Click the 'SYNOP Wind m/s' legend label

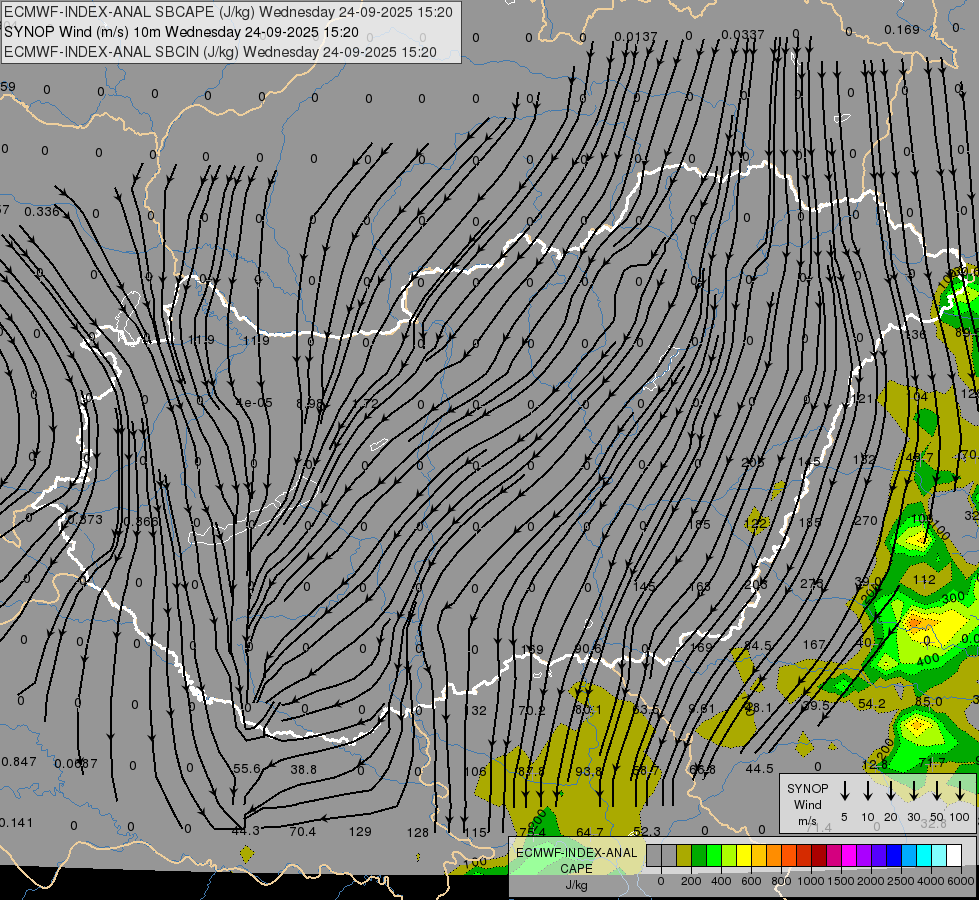(807, 804)
